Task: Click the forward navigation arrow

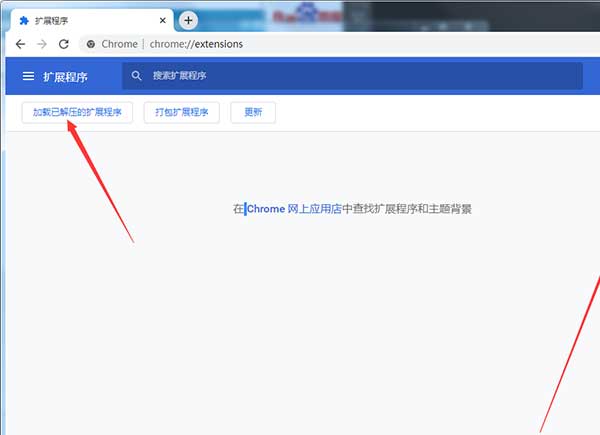Action: (x=42, y=44)
